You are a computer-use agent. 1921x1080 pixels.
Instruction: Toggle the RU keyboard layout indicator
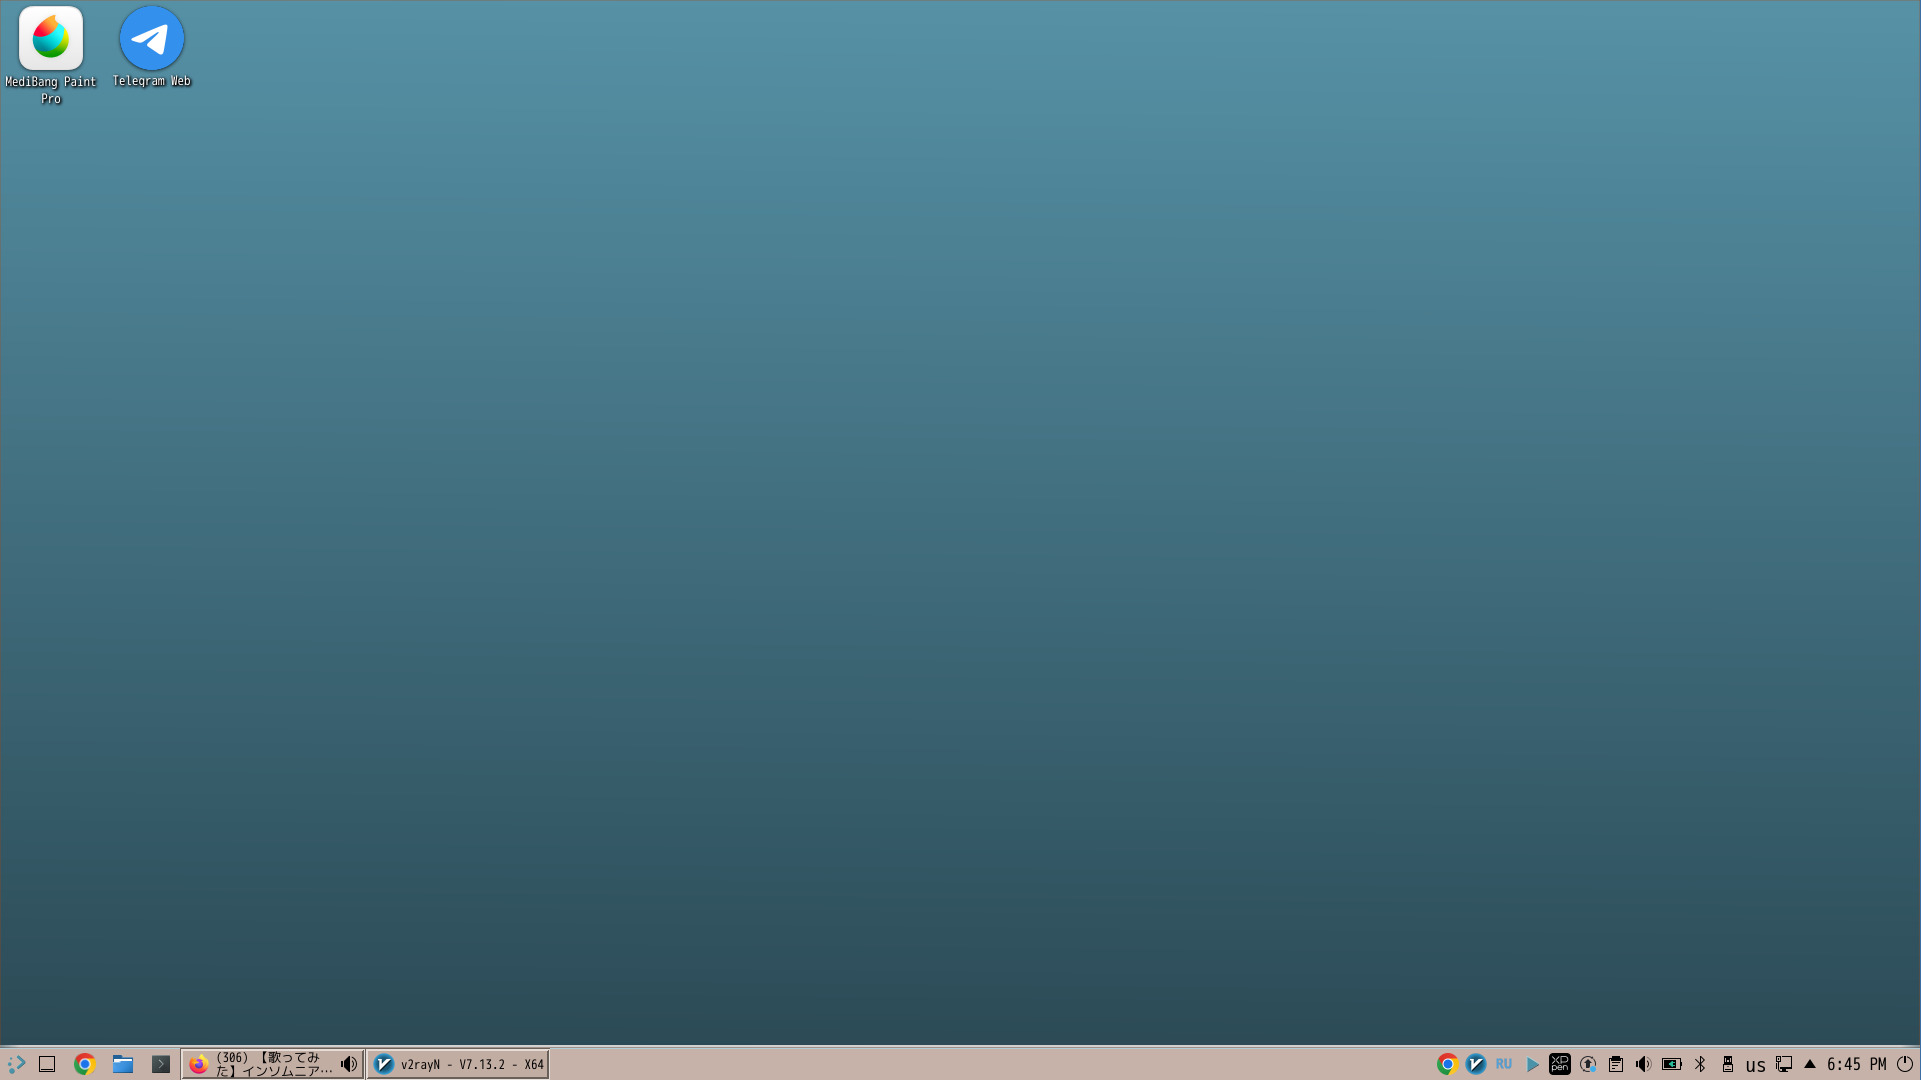(1504, 1064)
